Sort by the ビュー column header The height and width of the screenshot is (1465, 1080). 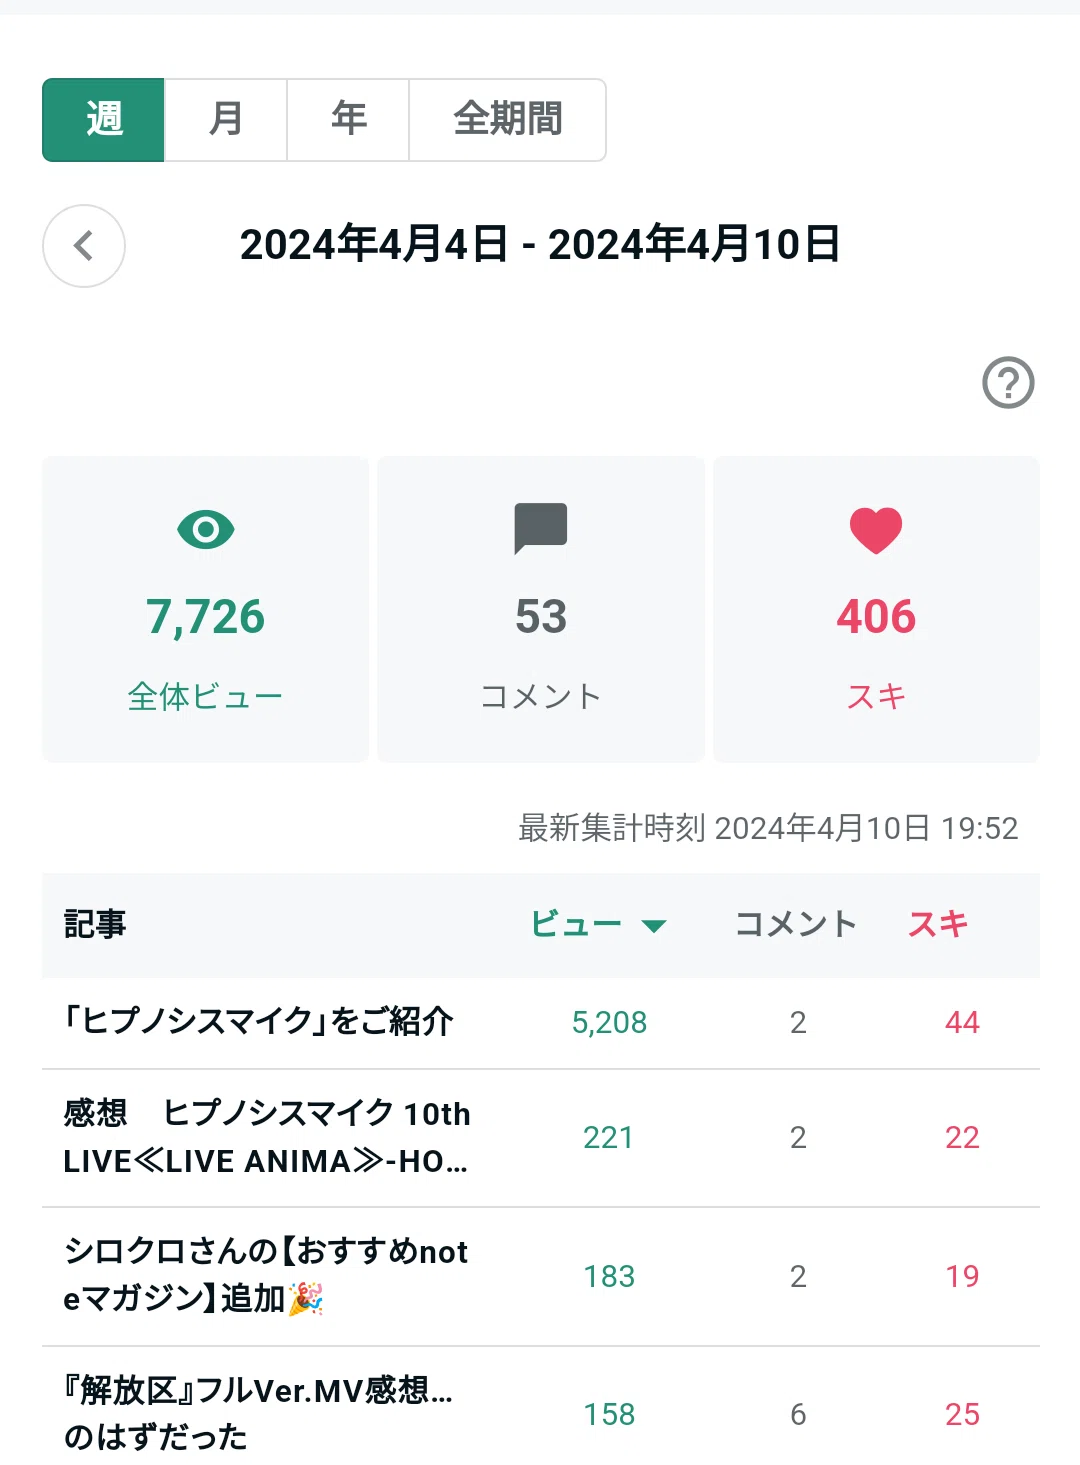pos(576,924)
